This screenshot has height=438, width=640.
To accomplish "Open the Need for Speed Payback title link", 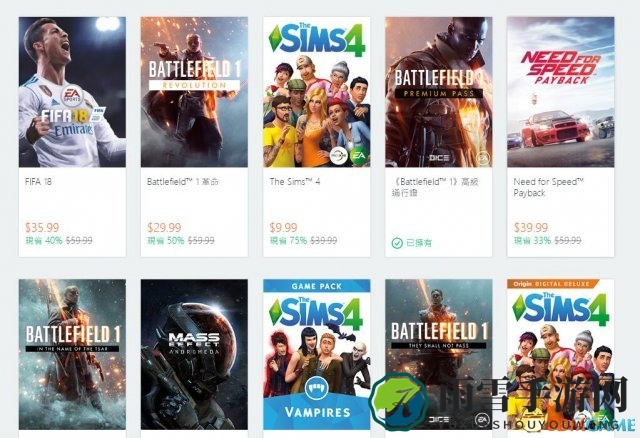I will 548,187.
